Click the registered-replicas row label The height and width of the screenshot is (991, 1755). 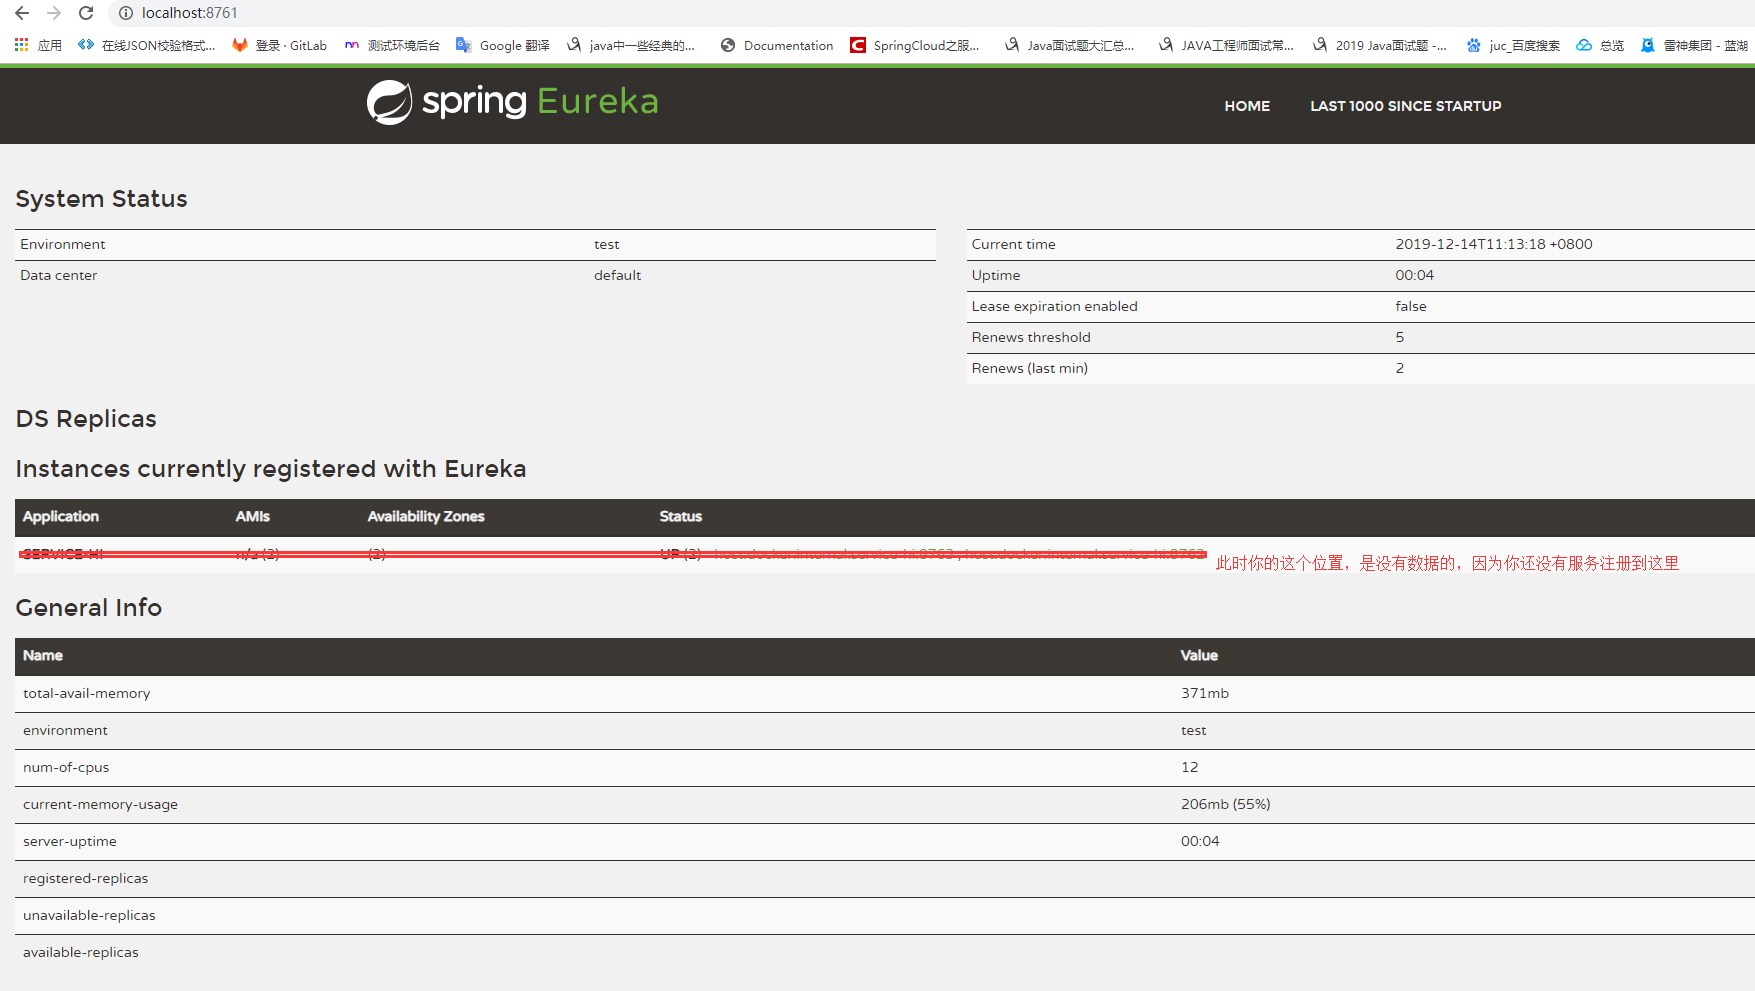(x=86, y=879)
